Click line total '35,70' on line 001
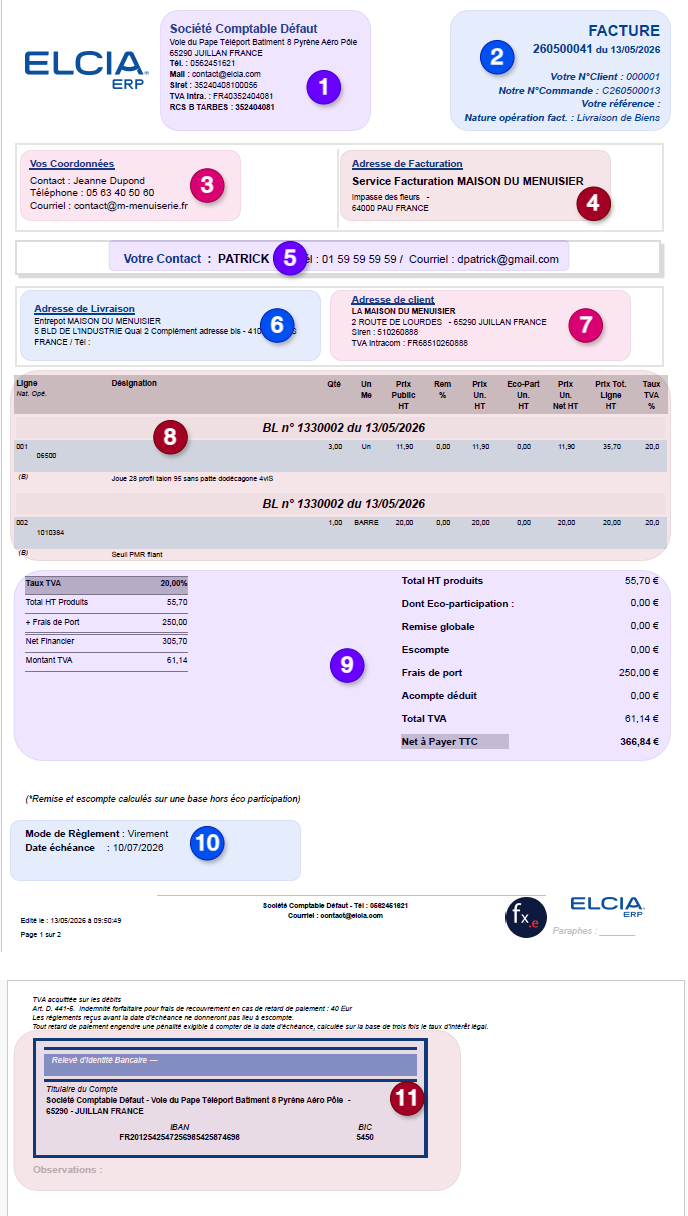 click(x=611, y=446)
